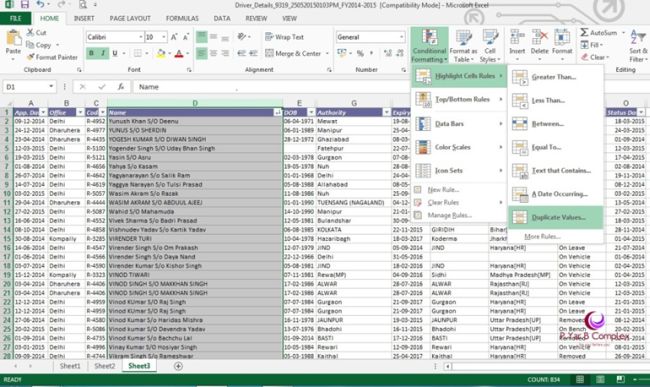
Task: Switch to Sheet1 tab
Action: pos(70,366)
